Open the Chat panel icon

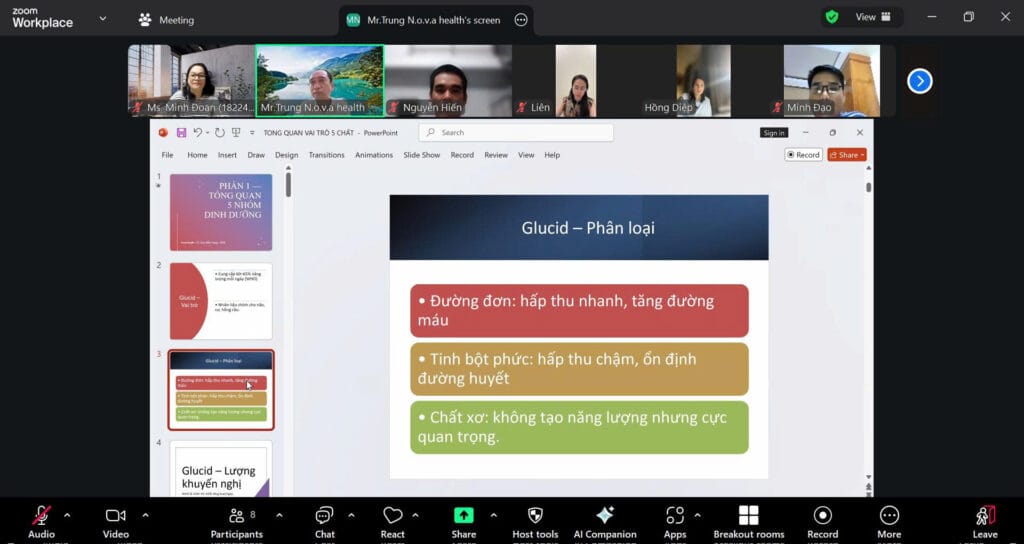click(324, 516)
